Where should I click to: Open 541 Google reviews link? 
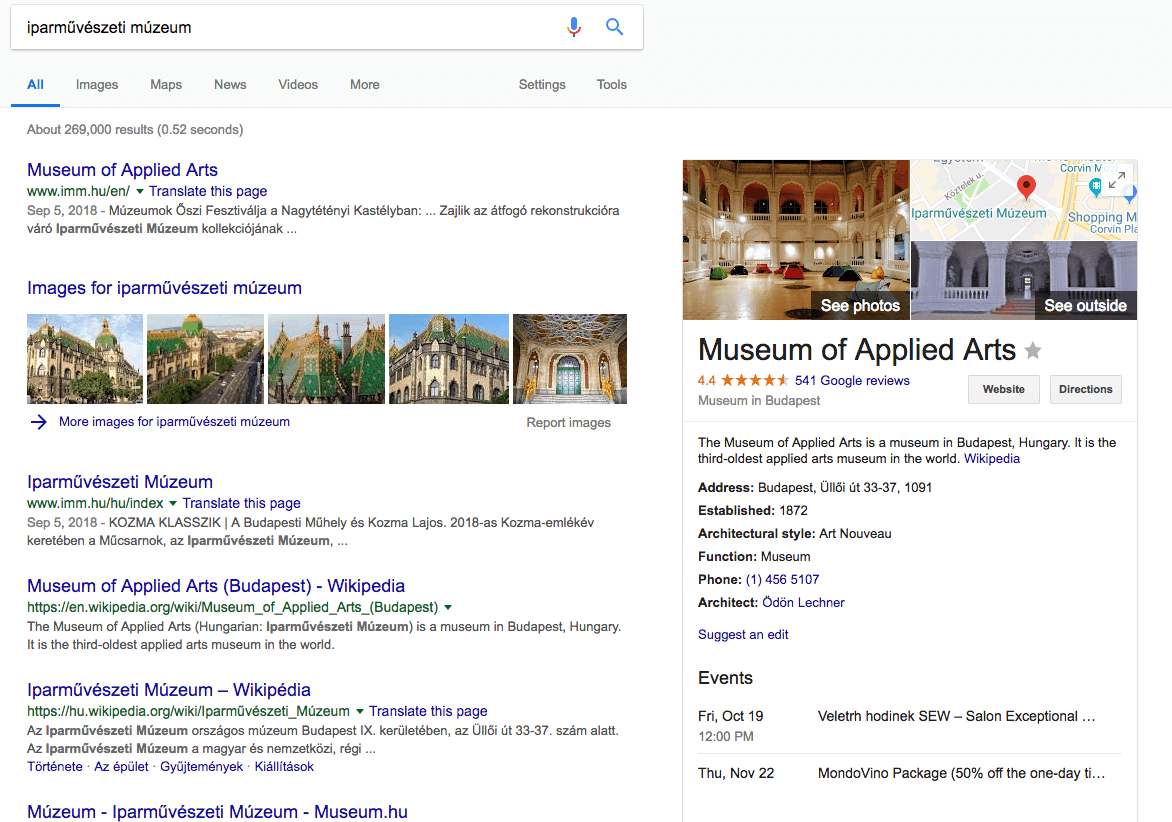pos(852,380)
